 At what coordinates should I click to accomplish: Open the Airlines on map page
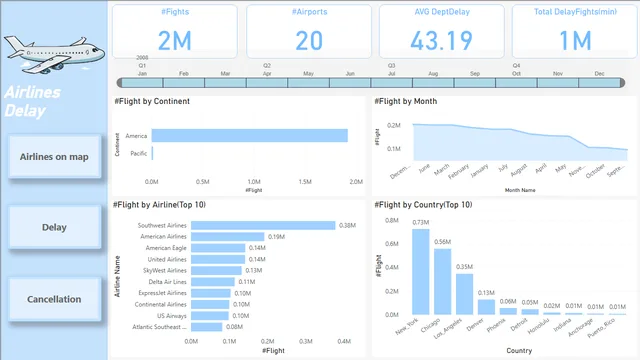tap(54, 157)
